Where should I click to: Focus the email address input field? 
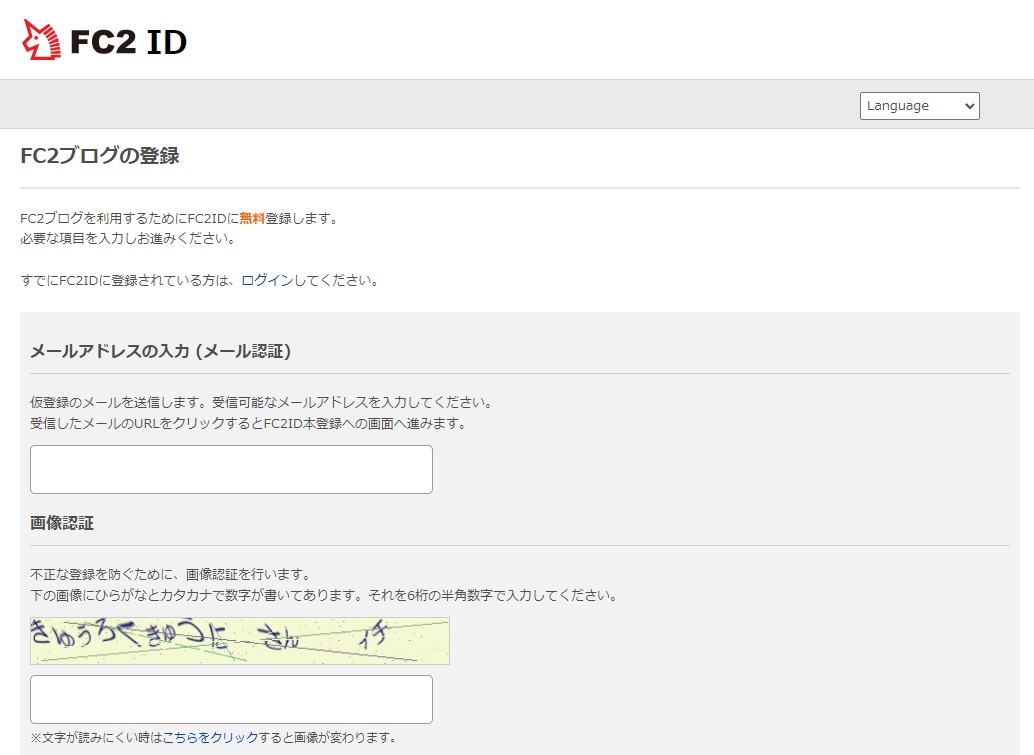coord(231,469)
